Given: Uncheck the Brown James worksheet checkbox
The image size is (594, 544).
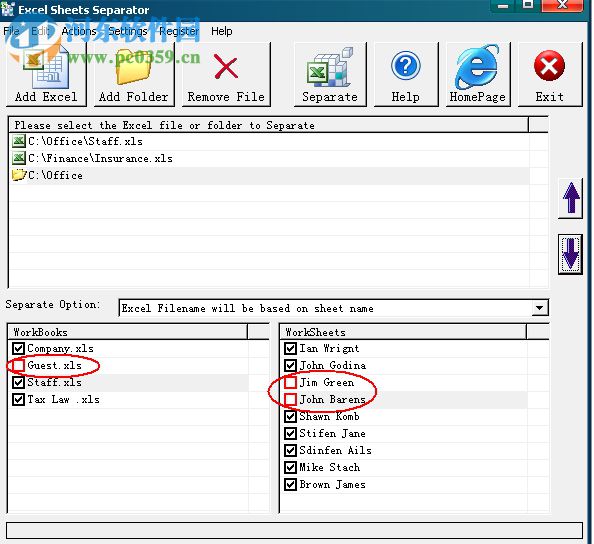Looking at the screenshot, I should click(x=290, y=485).
